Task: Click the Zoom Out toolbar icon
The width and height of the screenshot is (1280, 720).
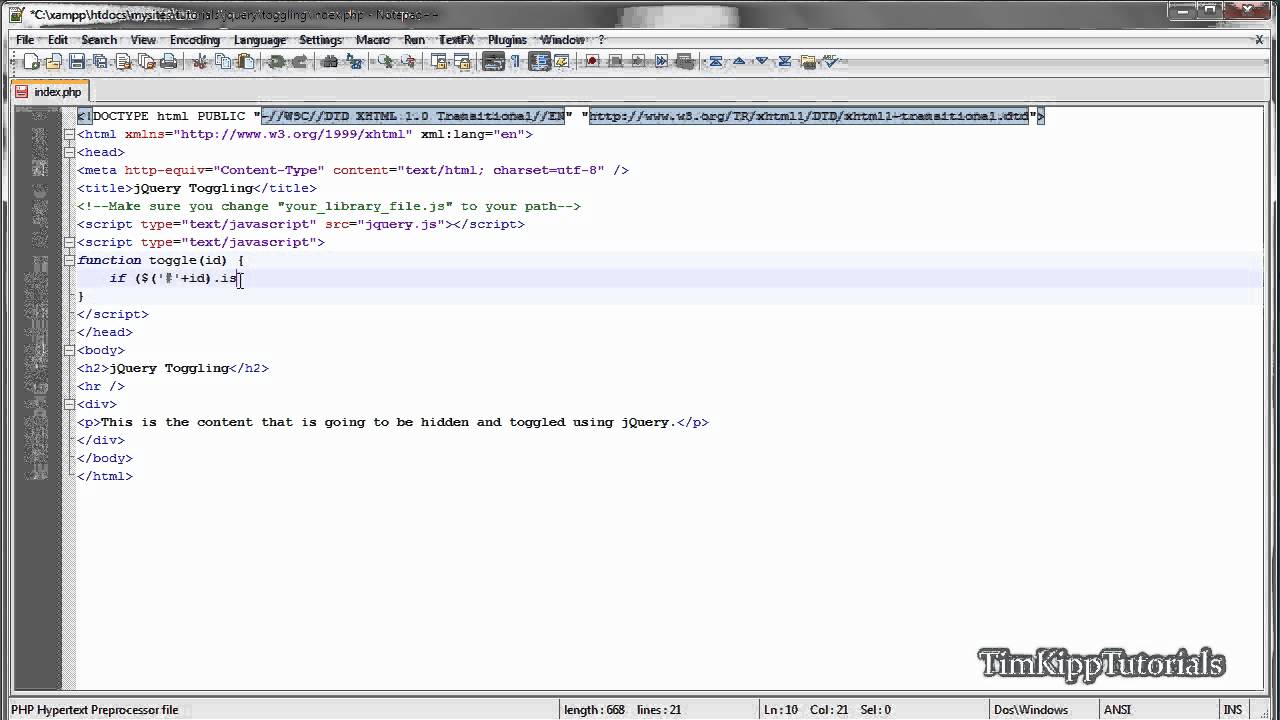Action: (x=408, y=62)
